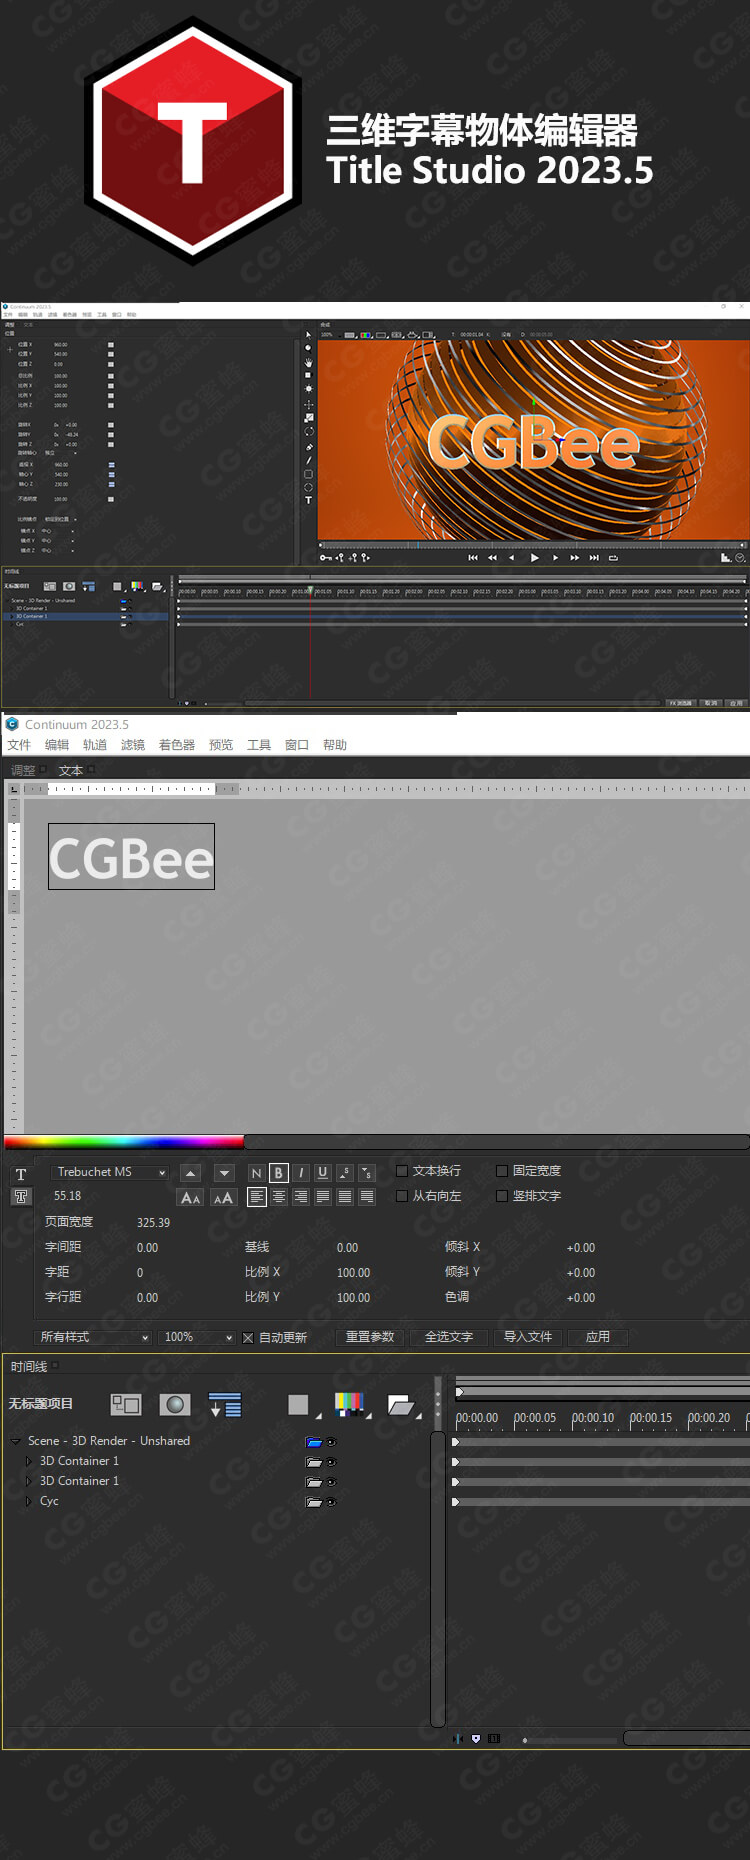Align text center
Image resolution: width=750 pixels, height=1860 pixels.
(279, 1196)
